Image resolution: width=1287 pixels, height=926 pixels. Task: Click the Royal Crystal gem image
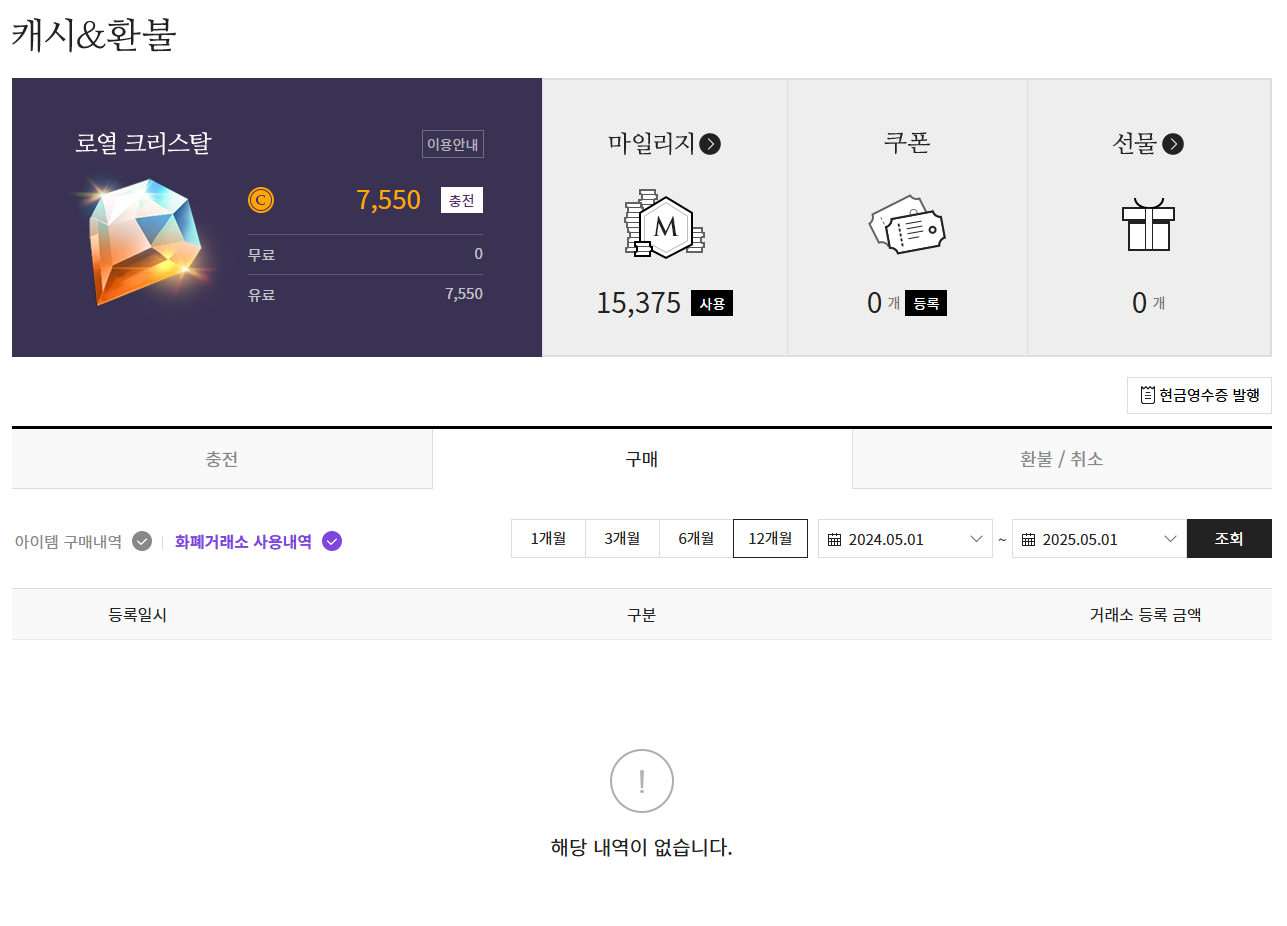click(x=145, y=243)
